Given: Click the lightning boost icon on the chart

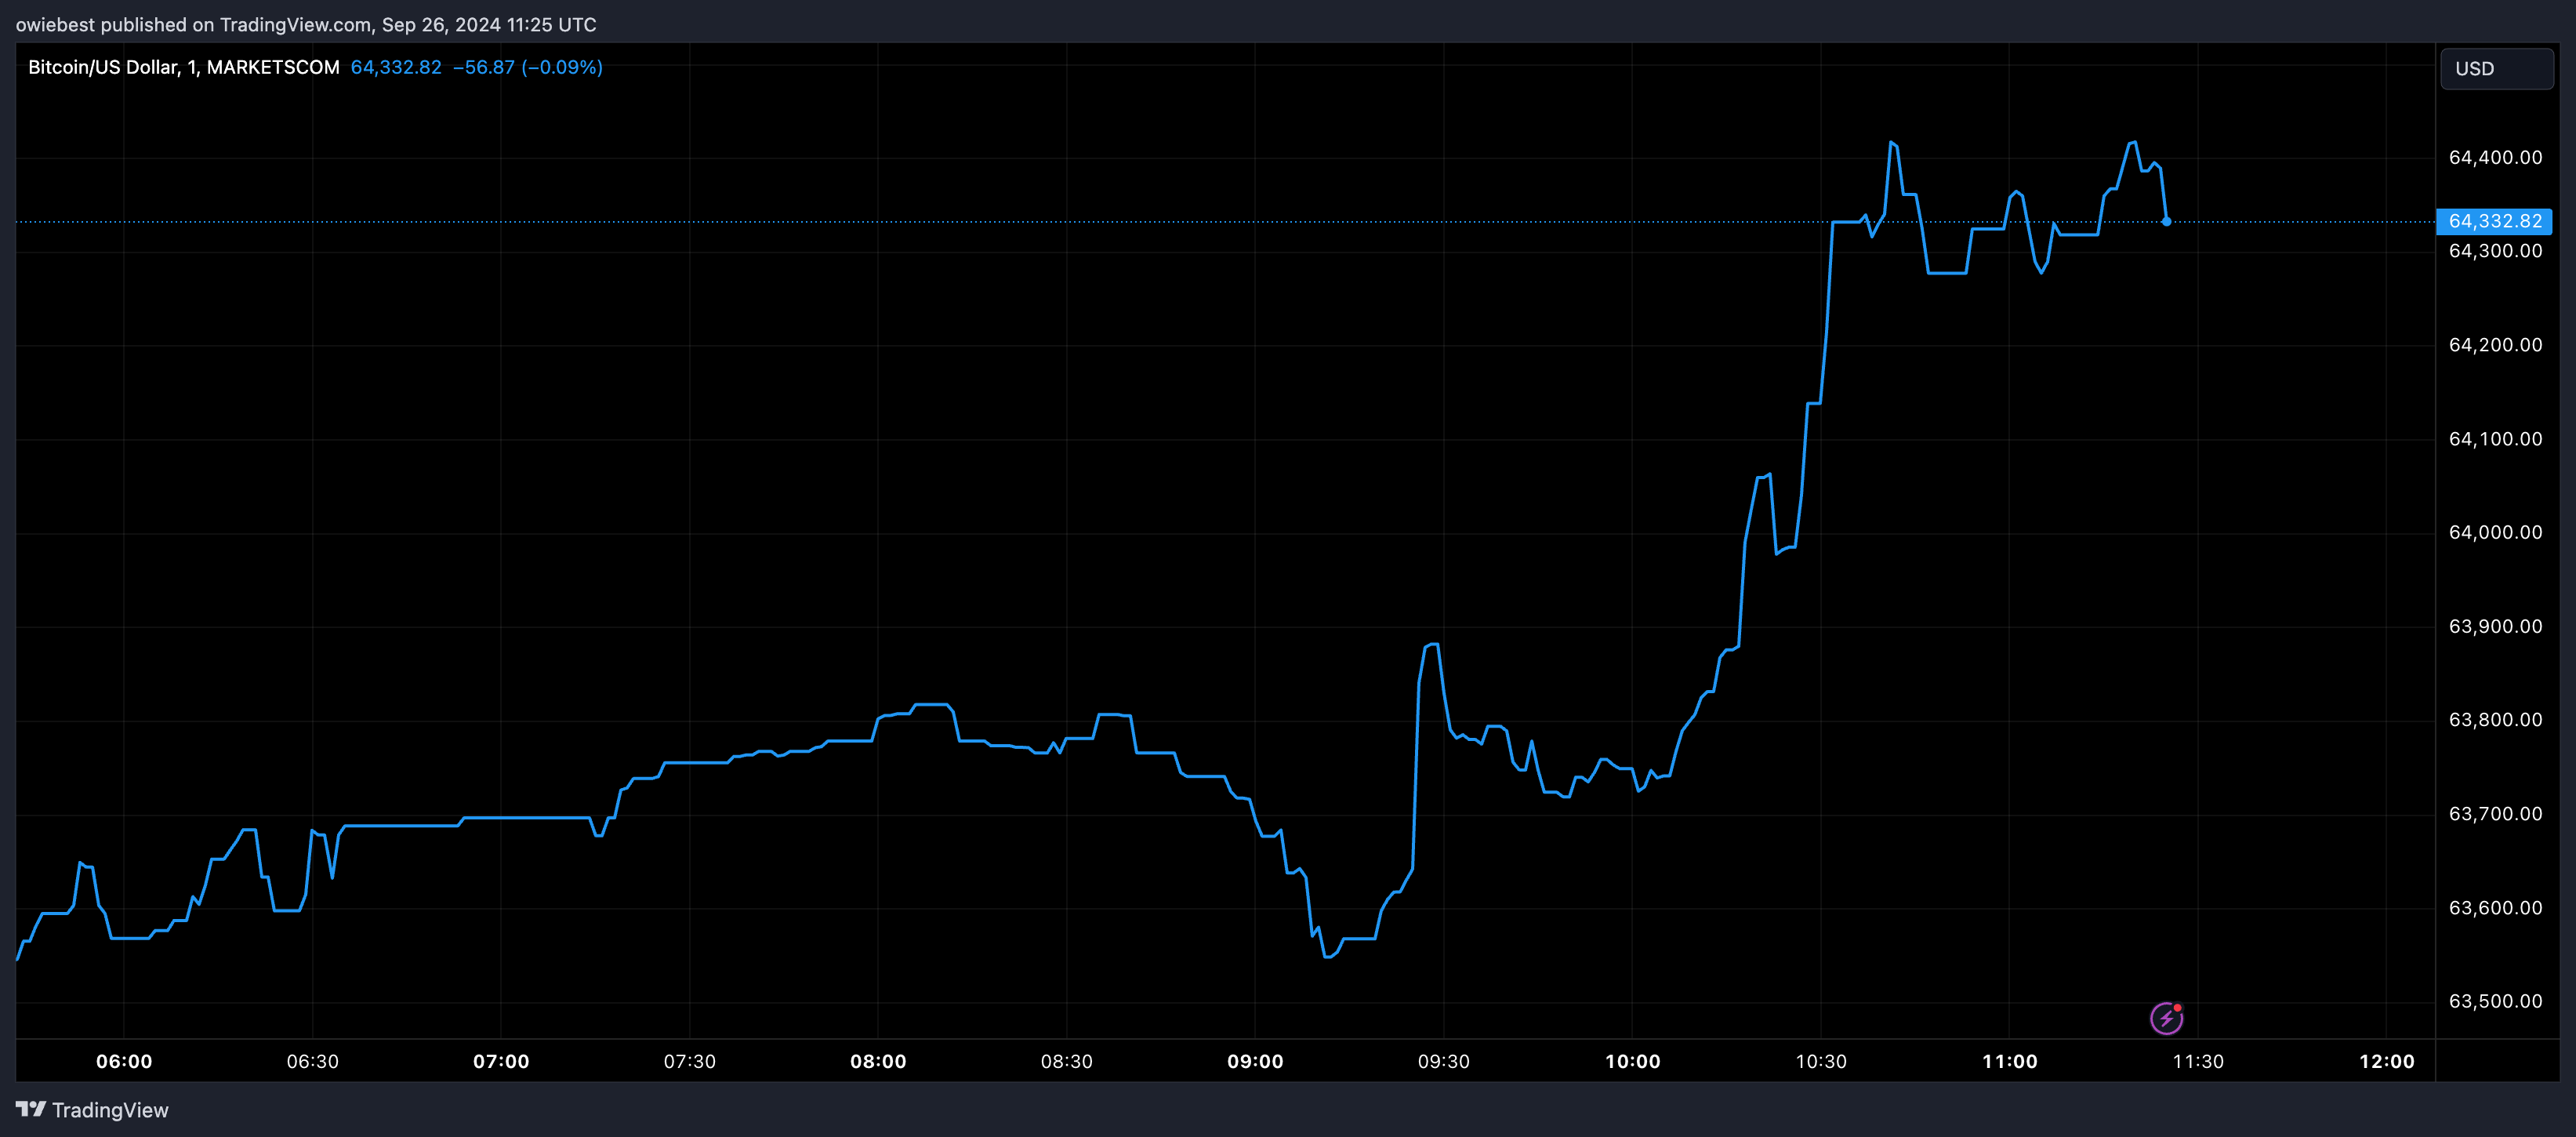Looking at the screenshot, I should (x=2166, y=1018).
